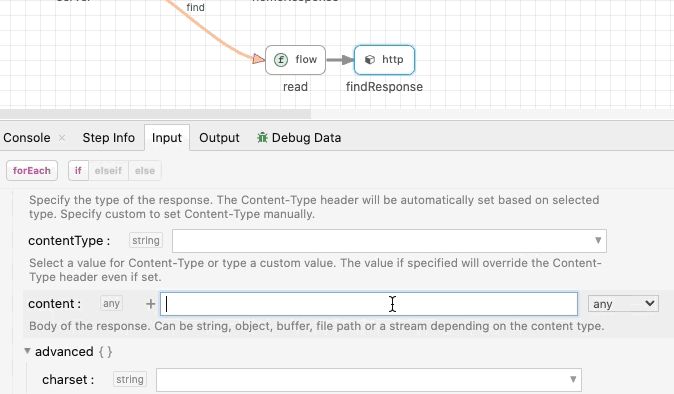
Task: Click the 'read' label under flow node
Action: (x=295, y=87)
